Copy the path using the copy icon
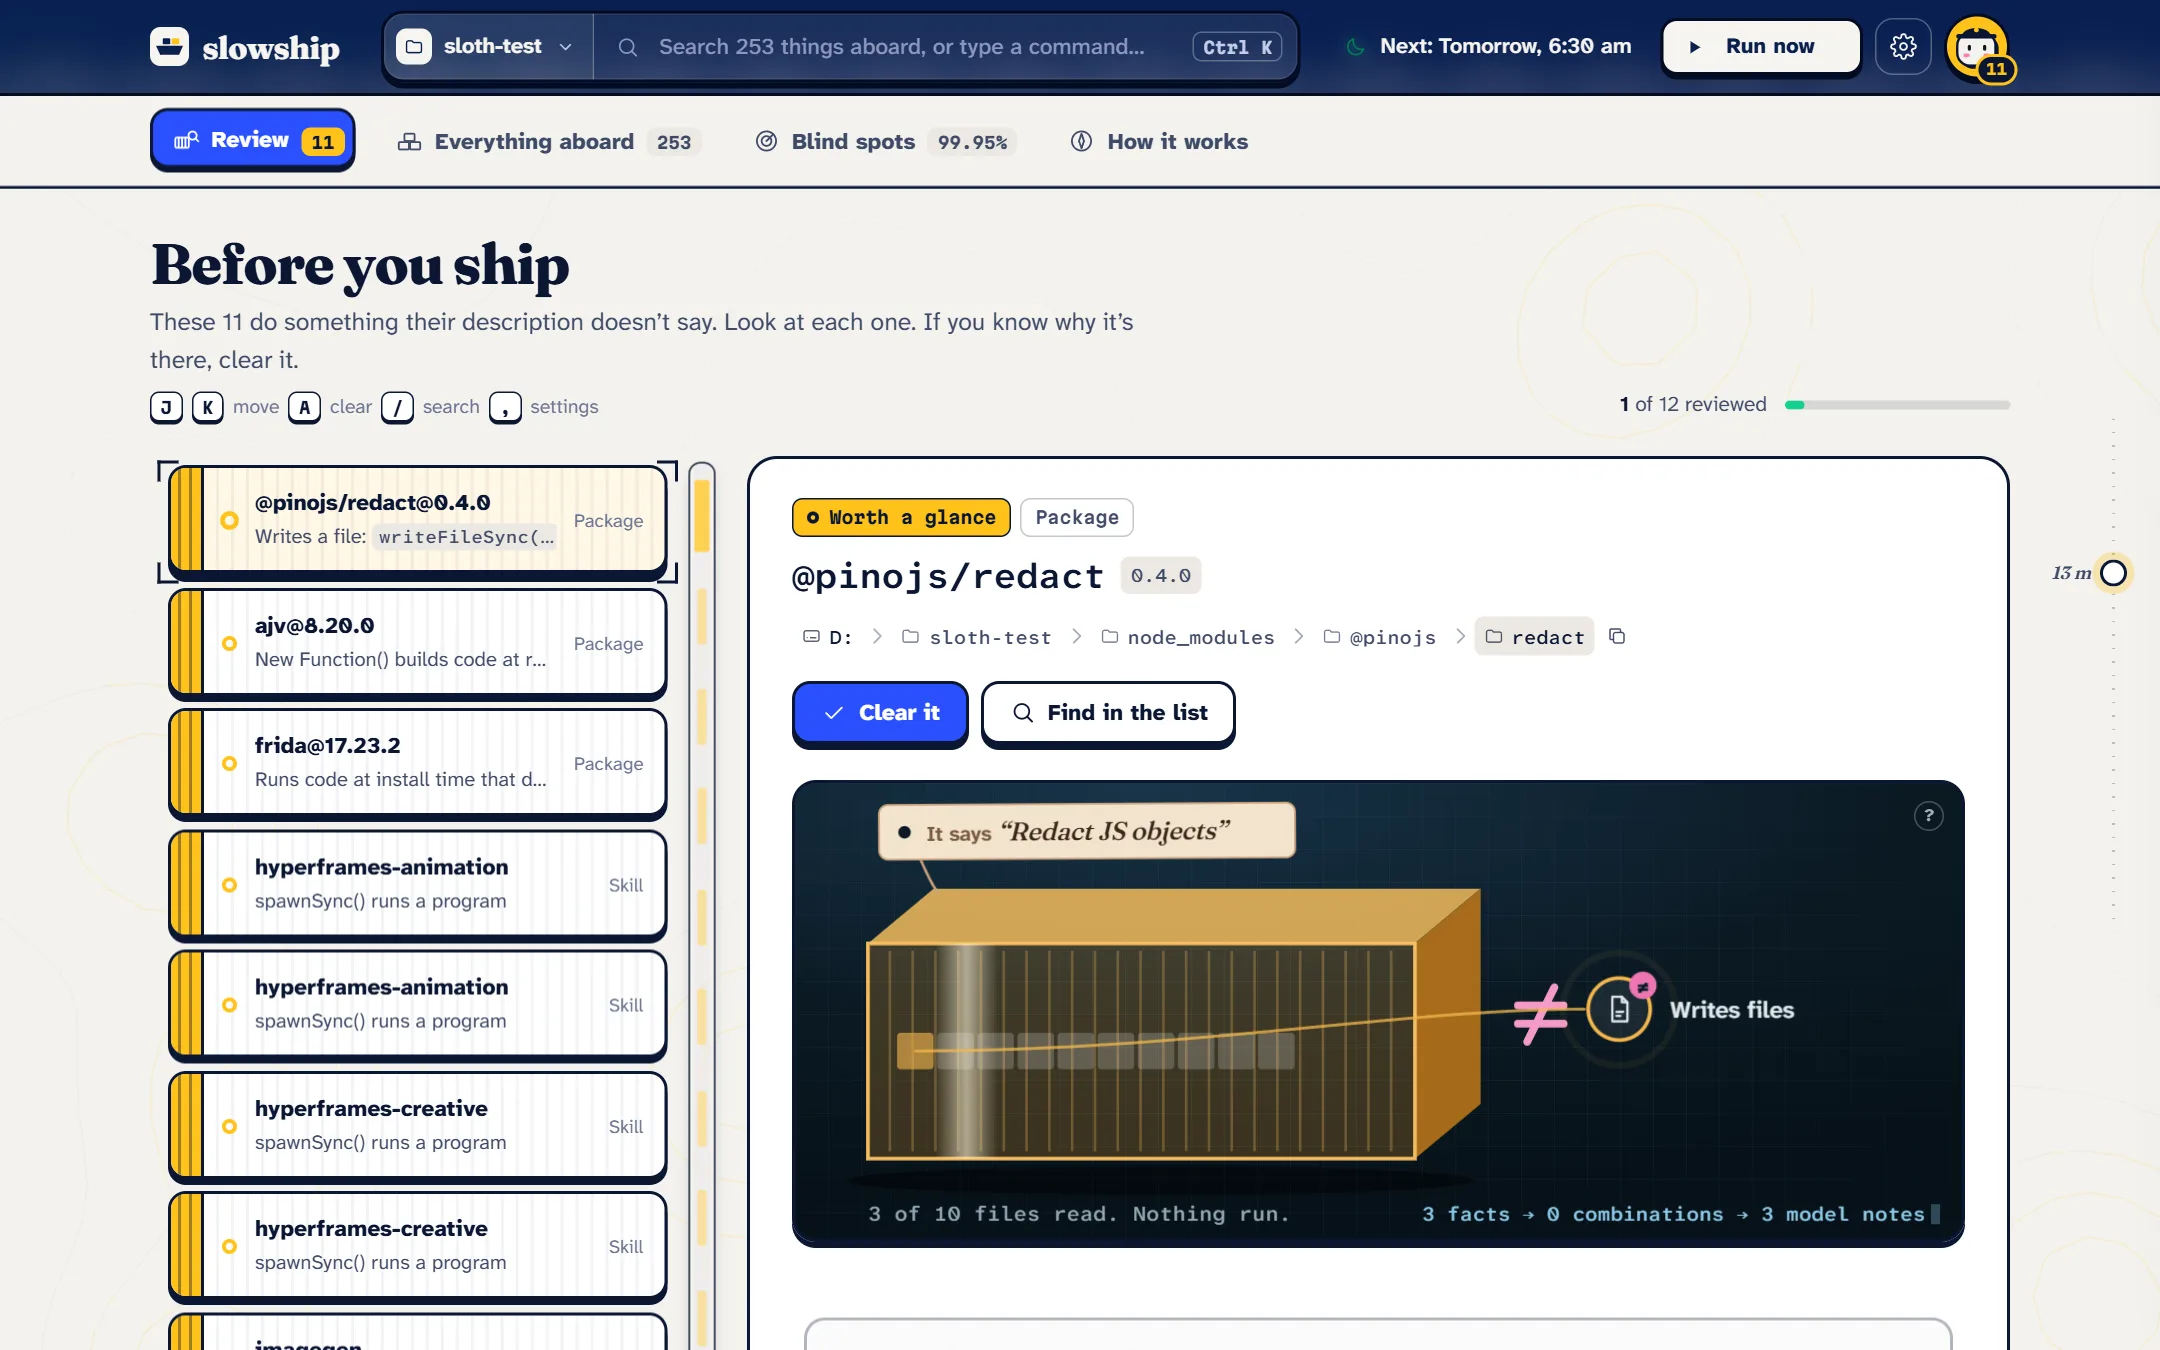Image resolution: width=2160 pixels, height=1350 pixels. pyautogui.click(x=1617, y=636)
